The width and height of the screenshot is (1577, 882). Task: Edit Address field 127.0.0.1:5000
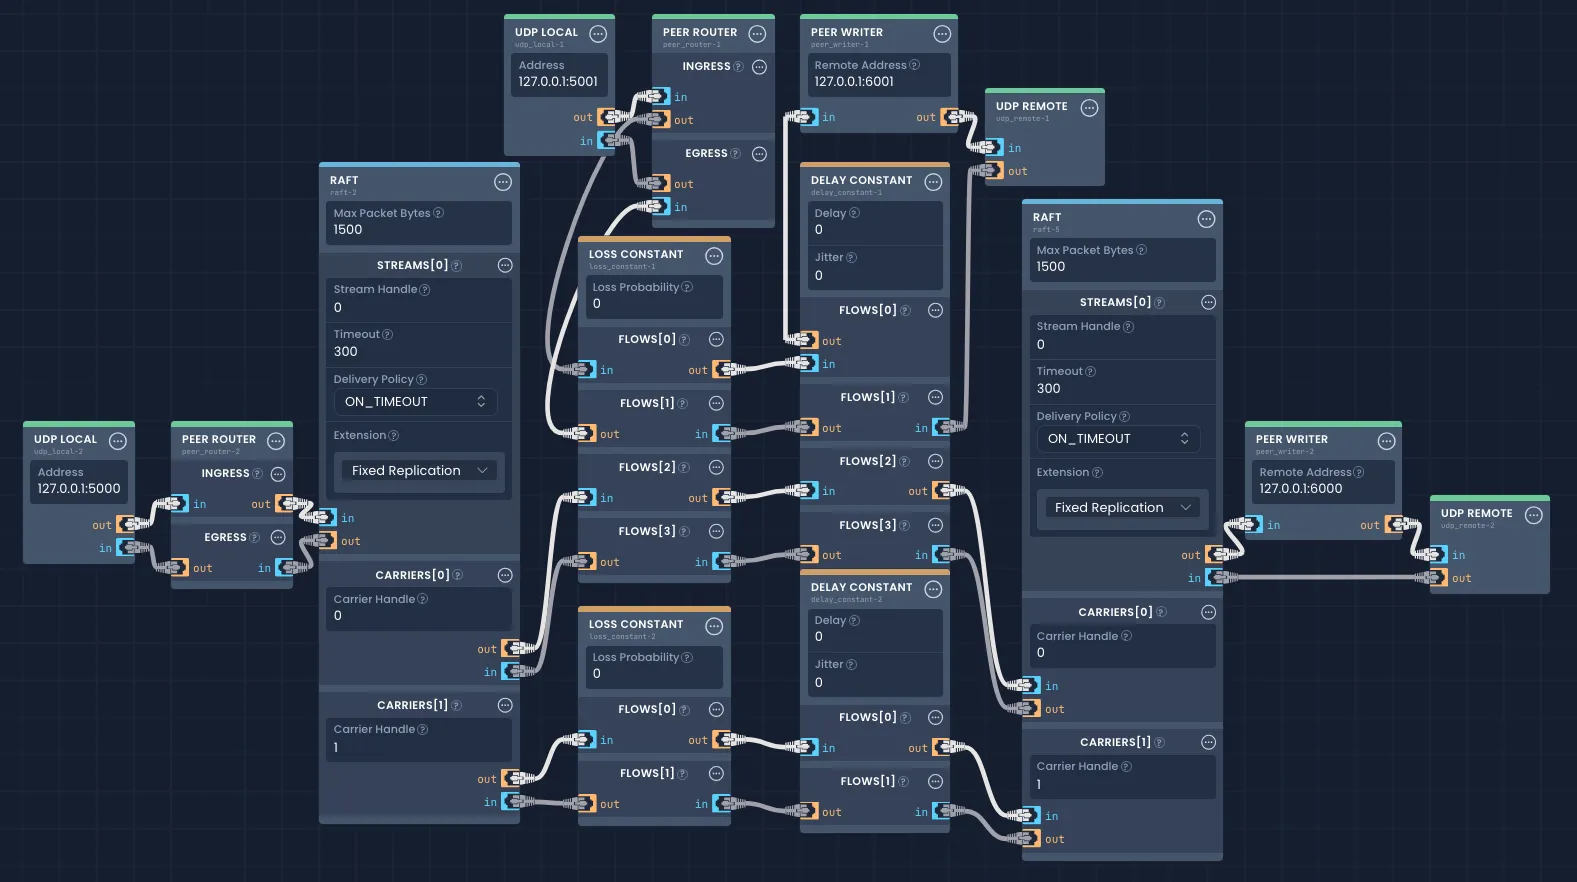pos(79,481)
